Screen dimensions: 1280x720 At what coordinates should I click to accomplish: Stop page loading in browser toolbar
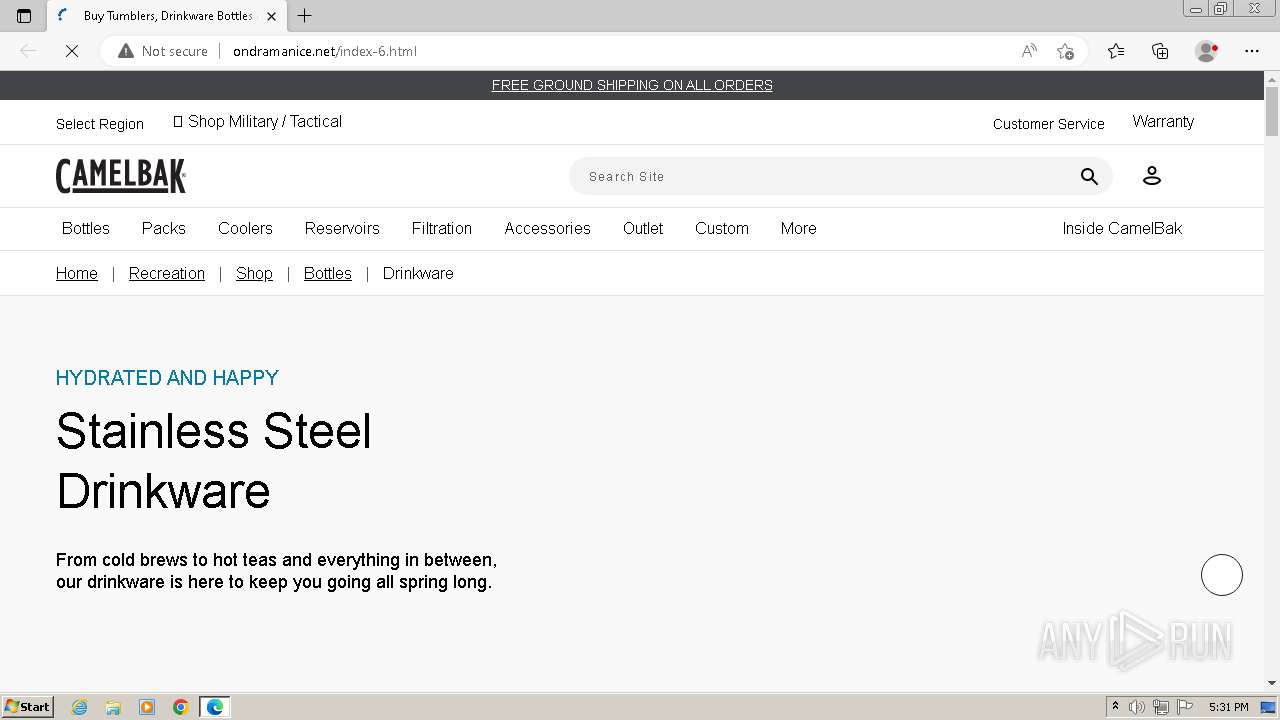pyautogui.click(x=72, y=51)
